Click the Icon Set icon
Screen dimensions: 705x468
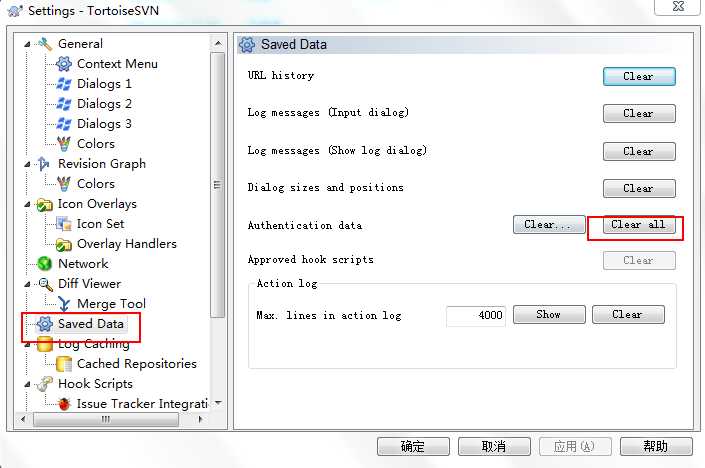64,224
